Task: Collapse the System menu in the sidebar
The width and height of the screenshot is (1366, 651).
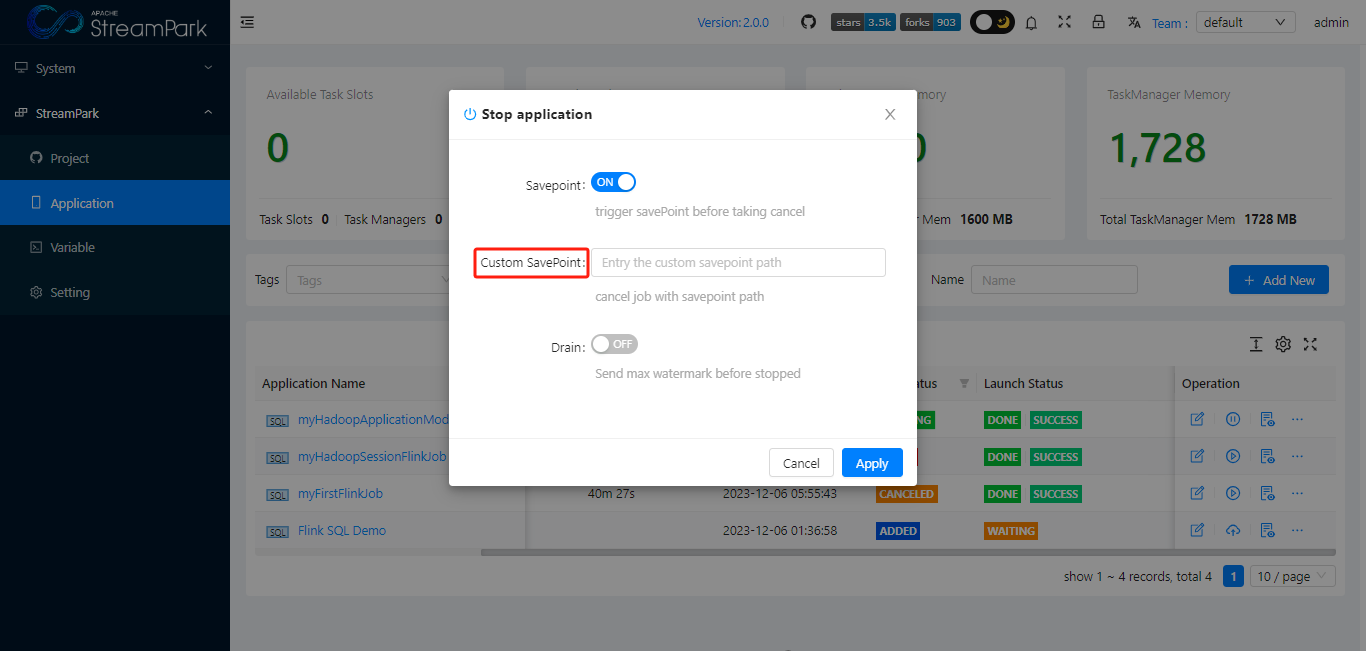Action: [115, 68]
